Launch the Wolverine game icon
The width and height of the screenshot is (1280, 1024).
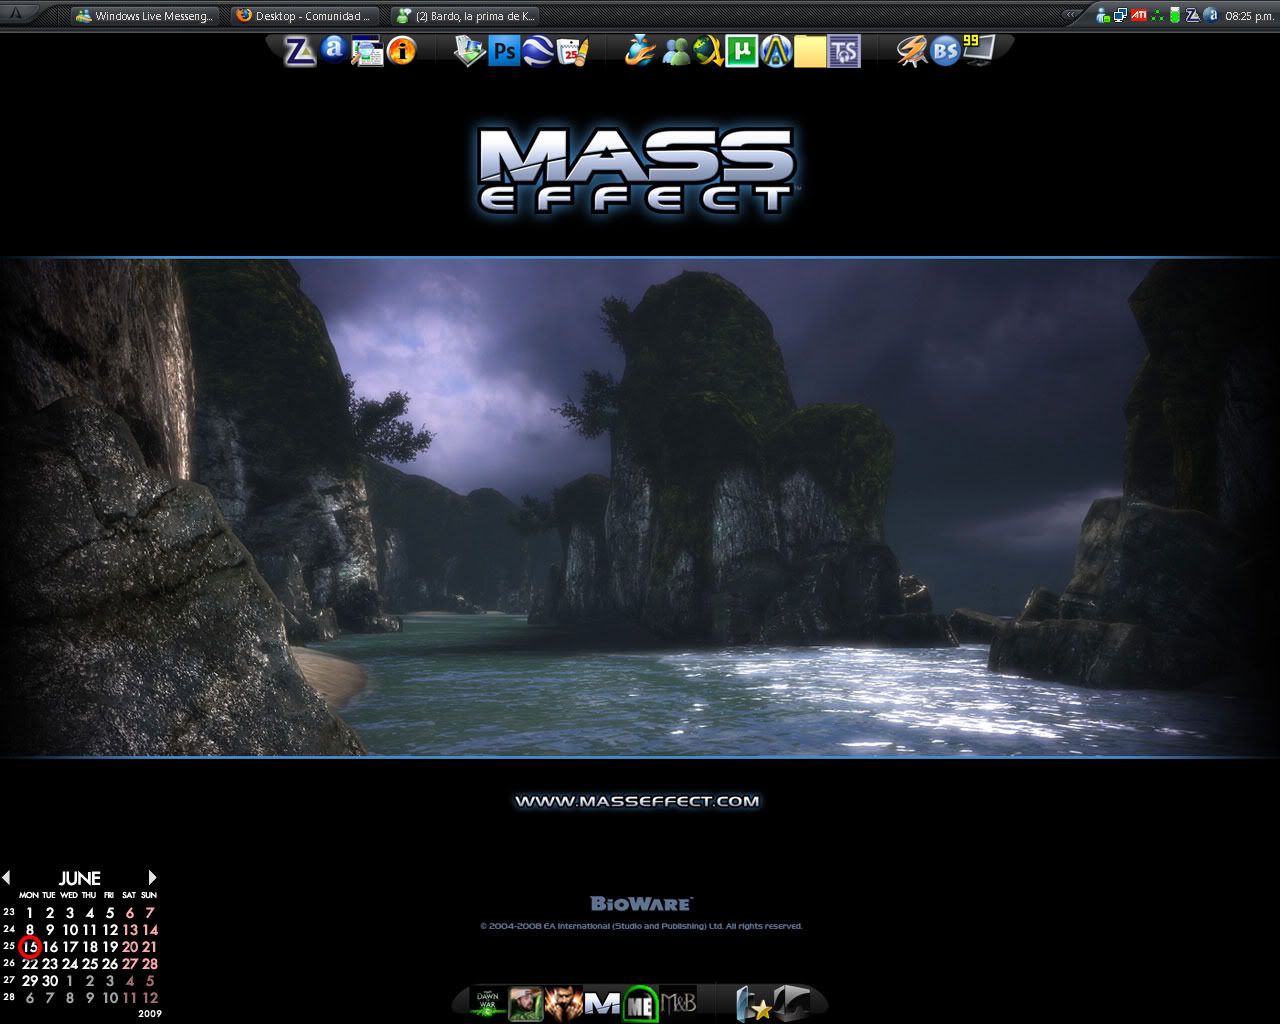[563, 1003]
